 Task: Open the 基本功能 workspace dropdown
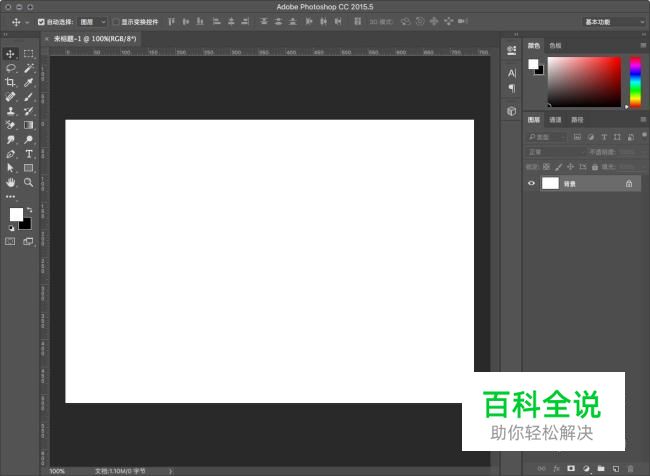pos(612,21)
